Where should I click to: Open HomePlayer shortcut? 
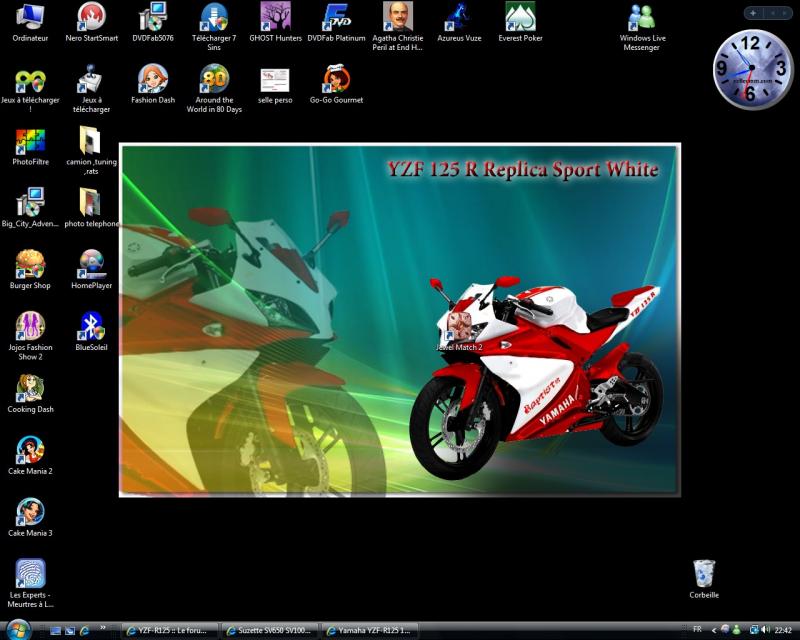(x=92, y=269)
